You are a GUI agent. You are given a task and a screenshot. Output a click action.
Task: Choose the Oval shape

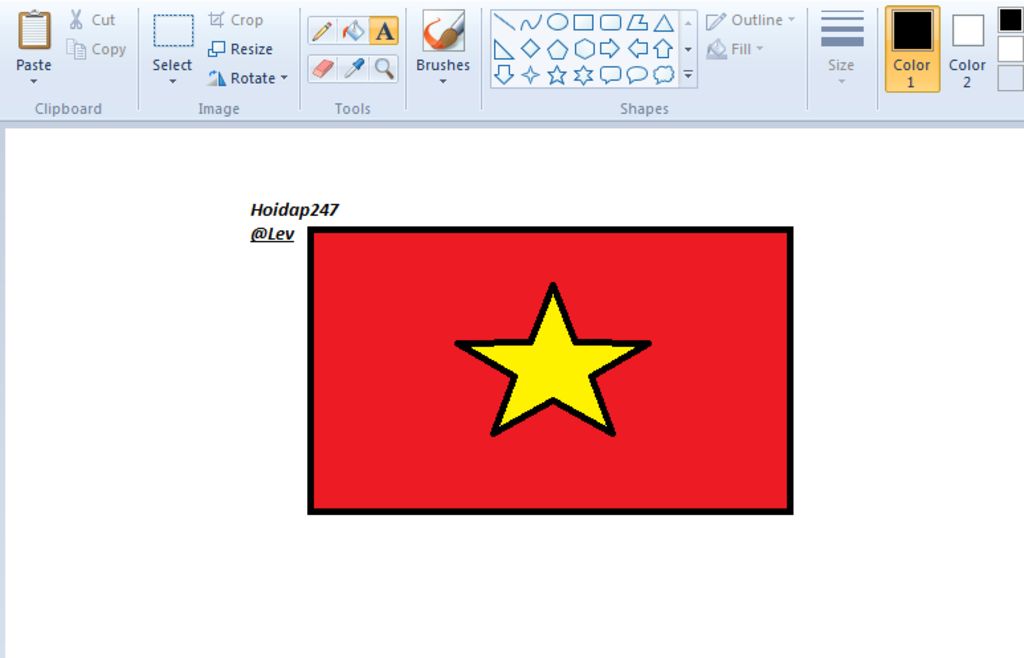pos(557,23)
